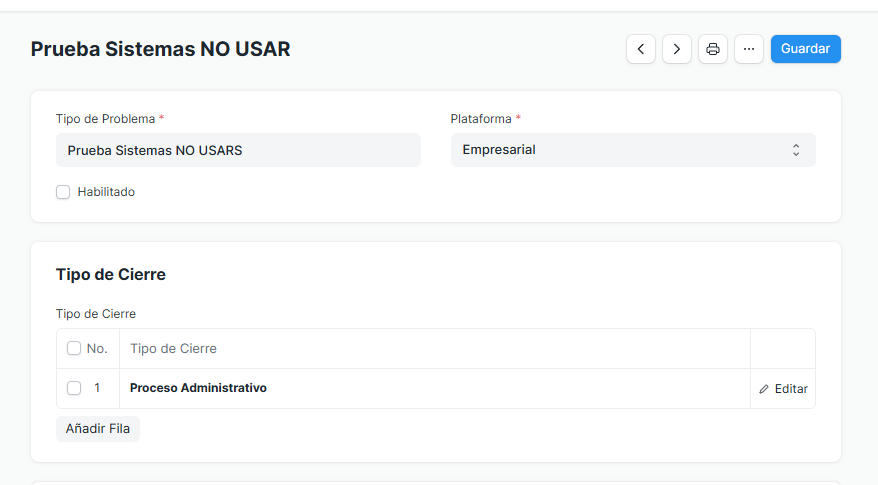
Task: Select all rows checkbox in table header
Action: point(74,349)
